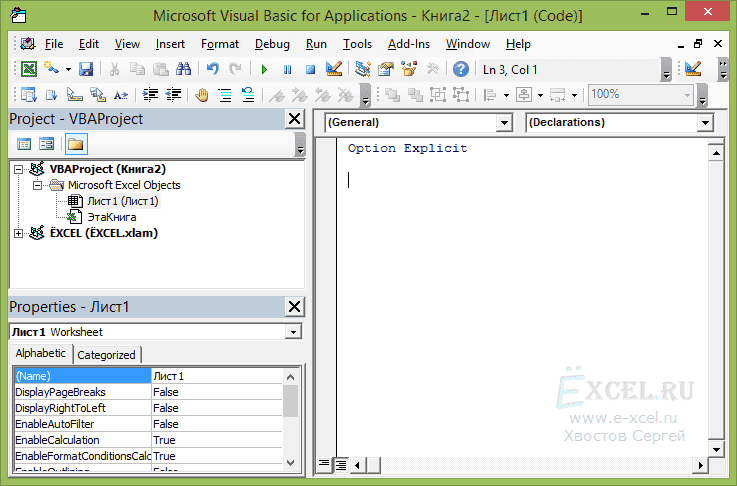Image resolution: width=737 pixels, height=486 pixels.
Task: Switch to the Categorized properties tab
Action: click(106, 354)
